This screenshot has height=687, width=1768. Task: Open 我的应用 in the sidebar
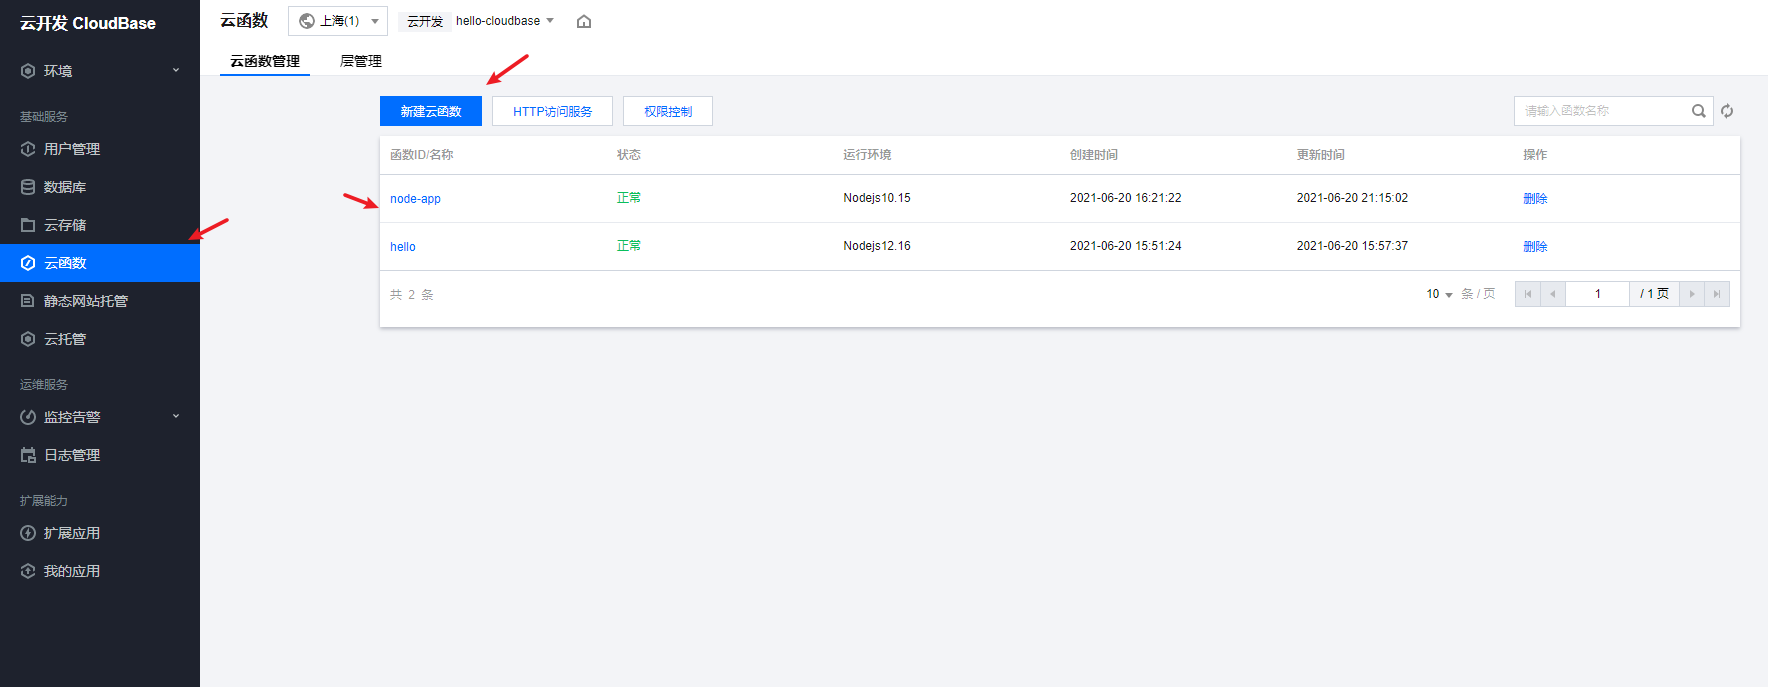[x=100, y=571]
